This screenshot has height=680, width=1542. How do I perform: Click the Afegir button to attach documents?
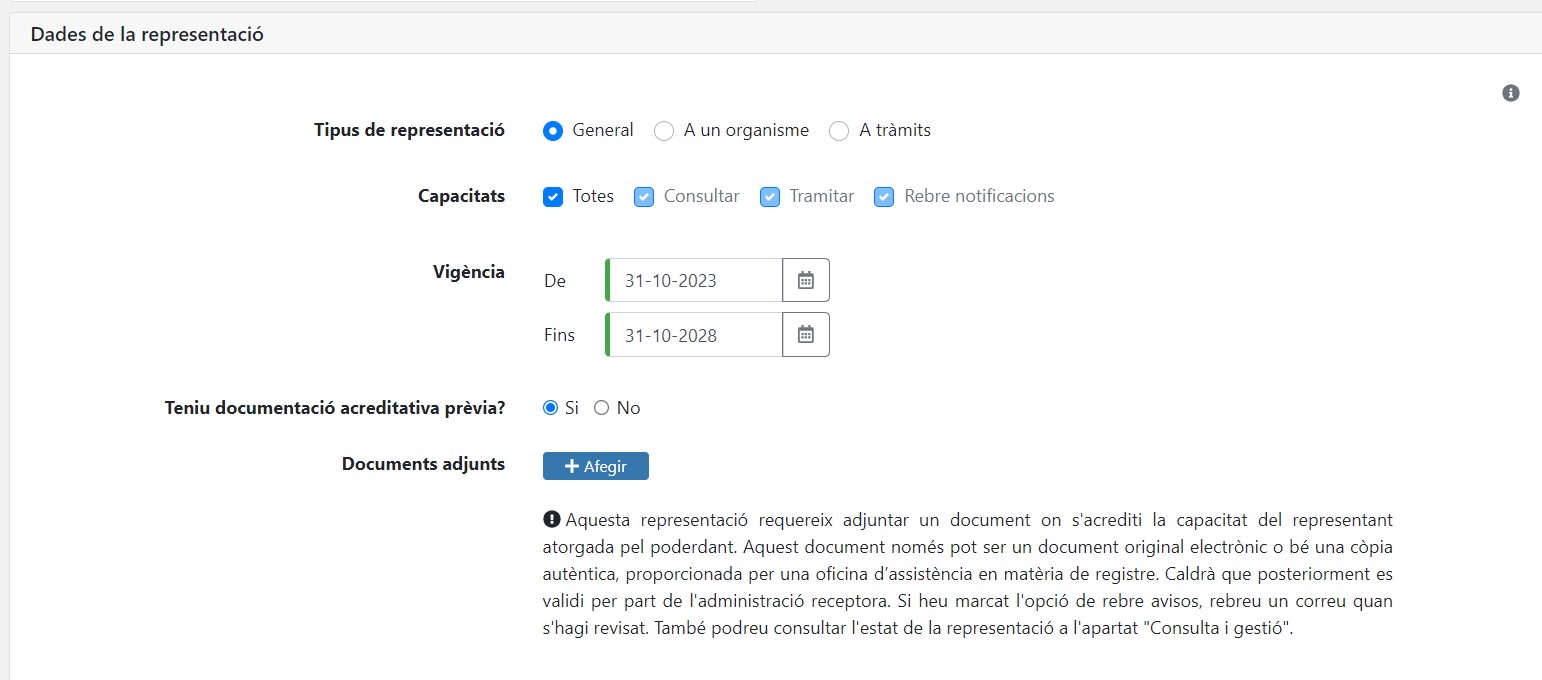pos(596,466)
